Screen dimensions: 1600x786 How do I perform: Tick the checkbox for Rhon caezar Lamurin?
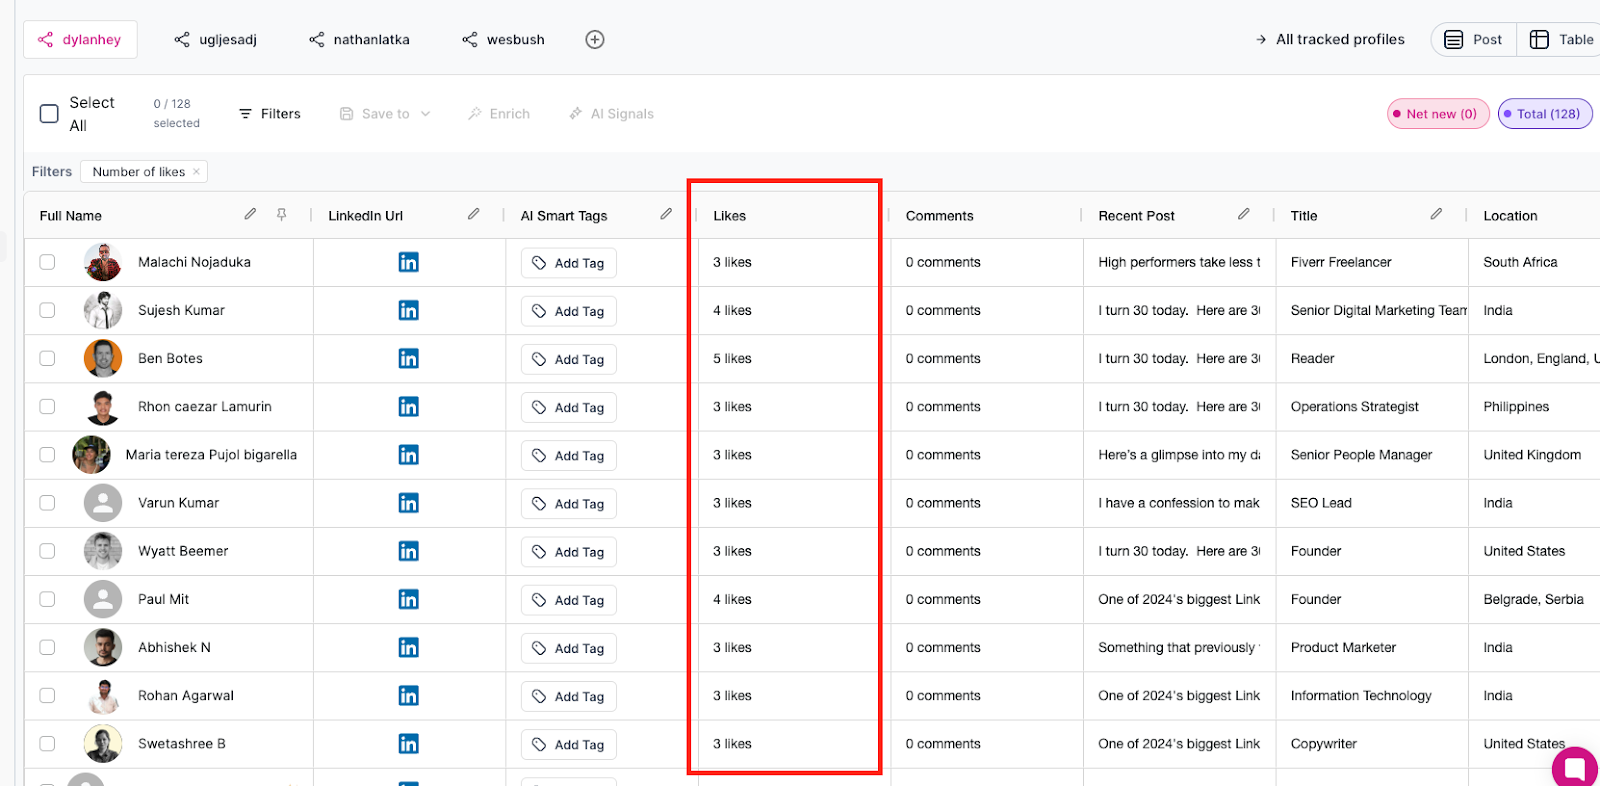tap(47, 406)
